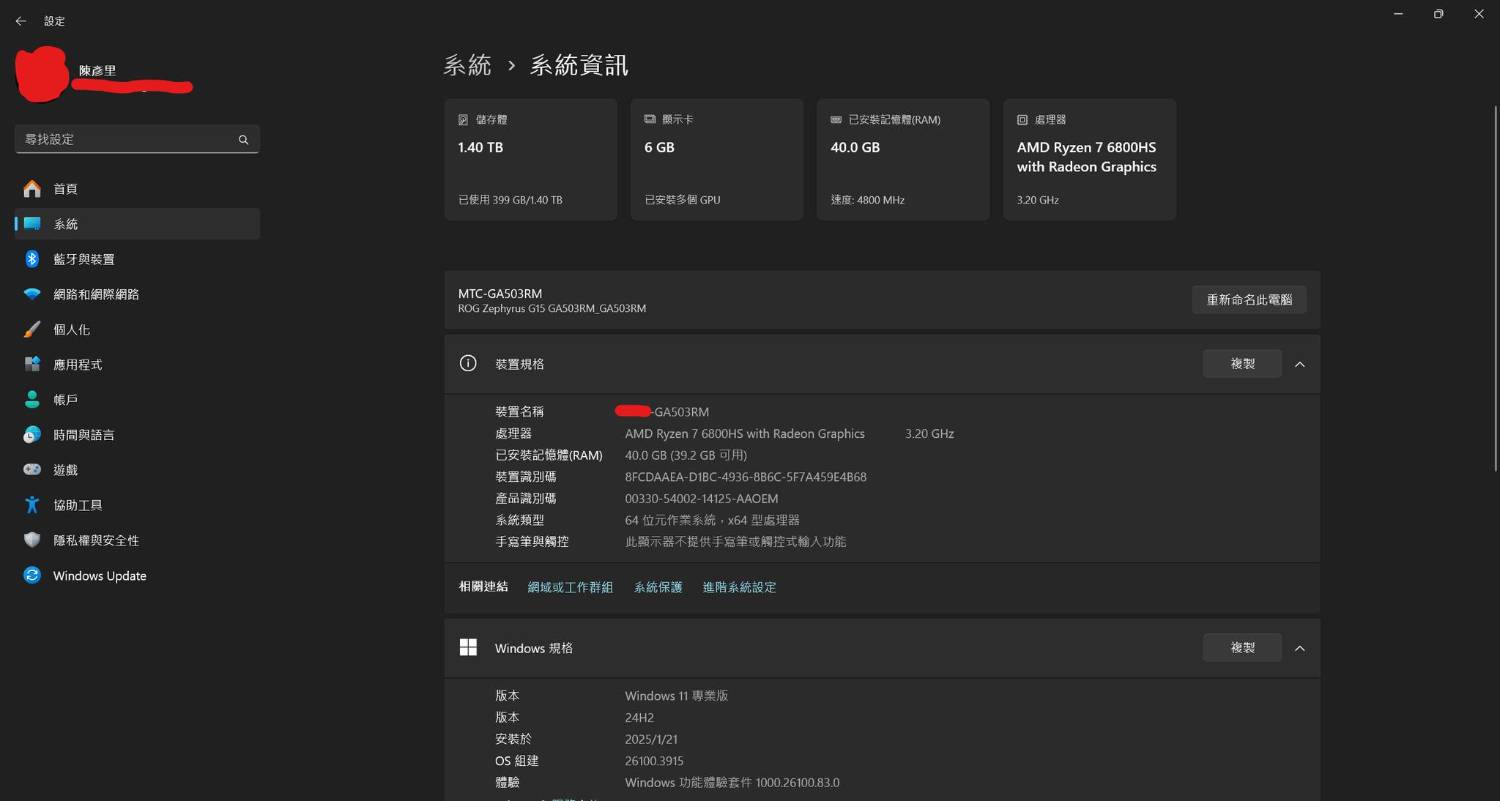The height and width of the screenshot is (801, 1500).
Task: Open 個人化 settings page
Action: coord(137,329)
